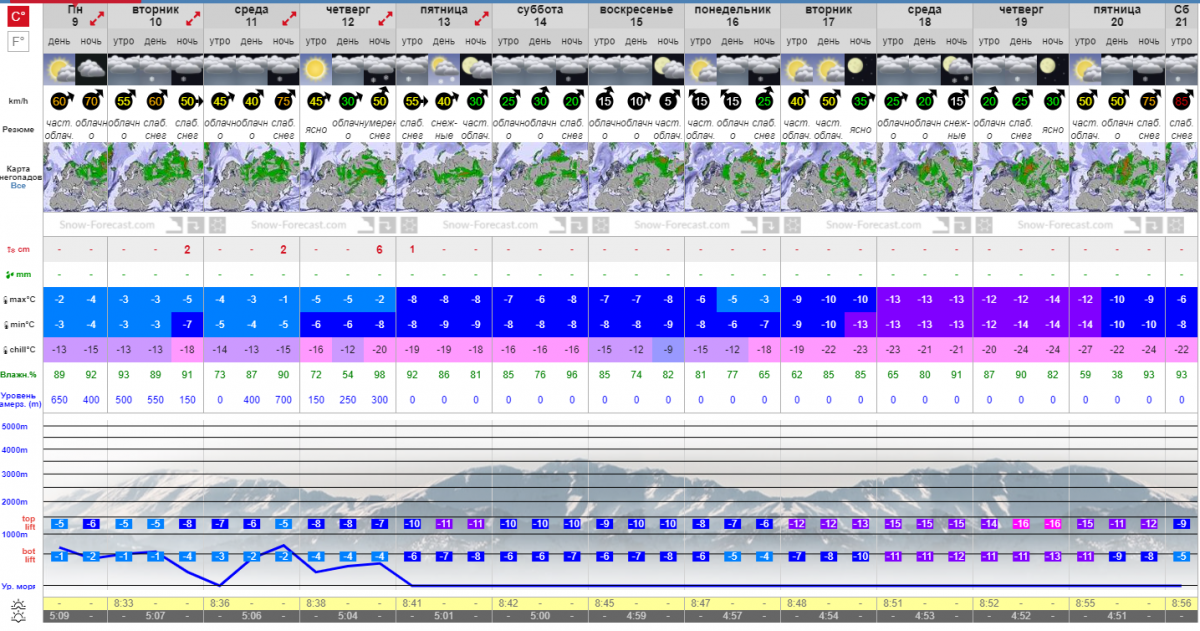This screenshot has height=631, width=1200.
Task: Open the snowfall map for четверг 19
Action: pos(1021,176)
